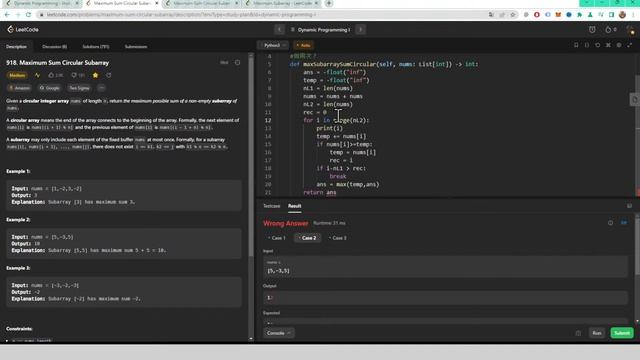Go to next problem in study plan

click(x=360, y=29)
